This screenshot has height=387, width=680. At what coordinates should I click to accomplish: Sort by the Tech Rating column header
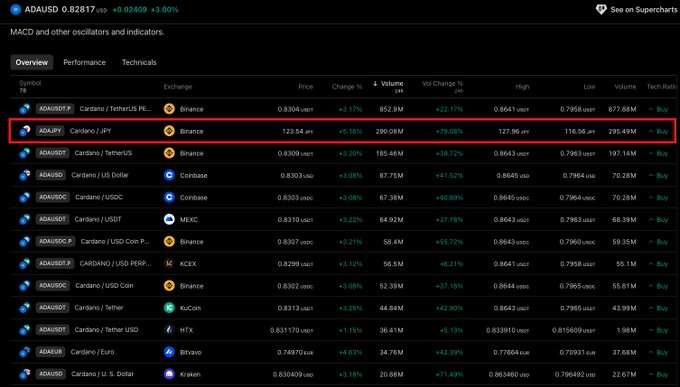[x=662, y=87]
